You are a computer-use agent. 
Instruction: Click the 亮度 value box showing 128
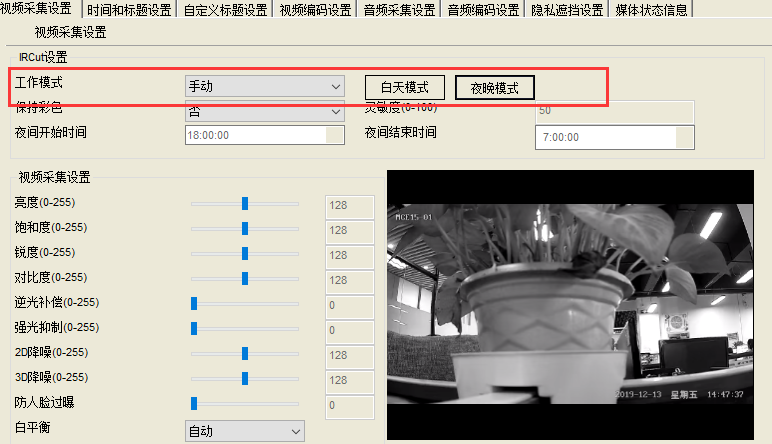pyautogui.click(x=350, y=207)
